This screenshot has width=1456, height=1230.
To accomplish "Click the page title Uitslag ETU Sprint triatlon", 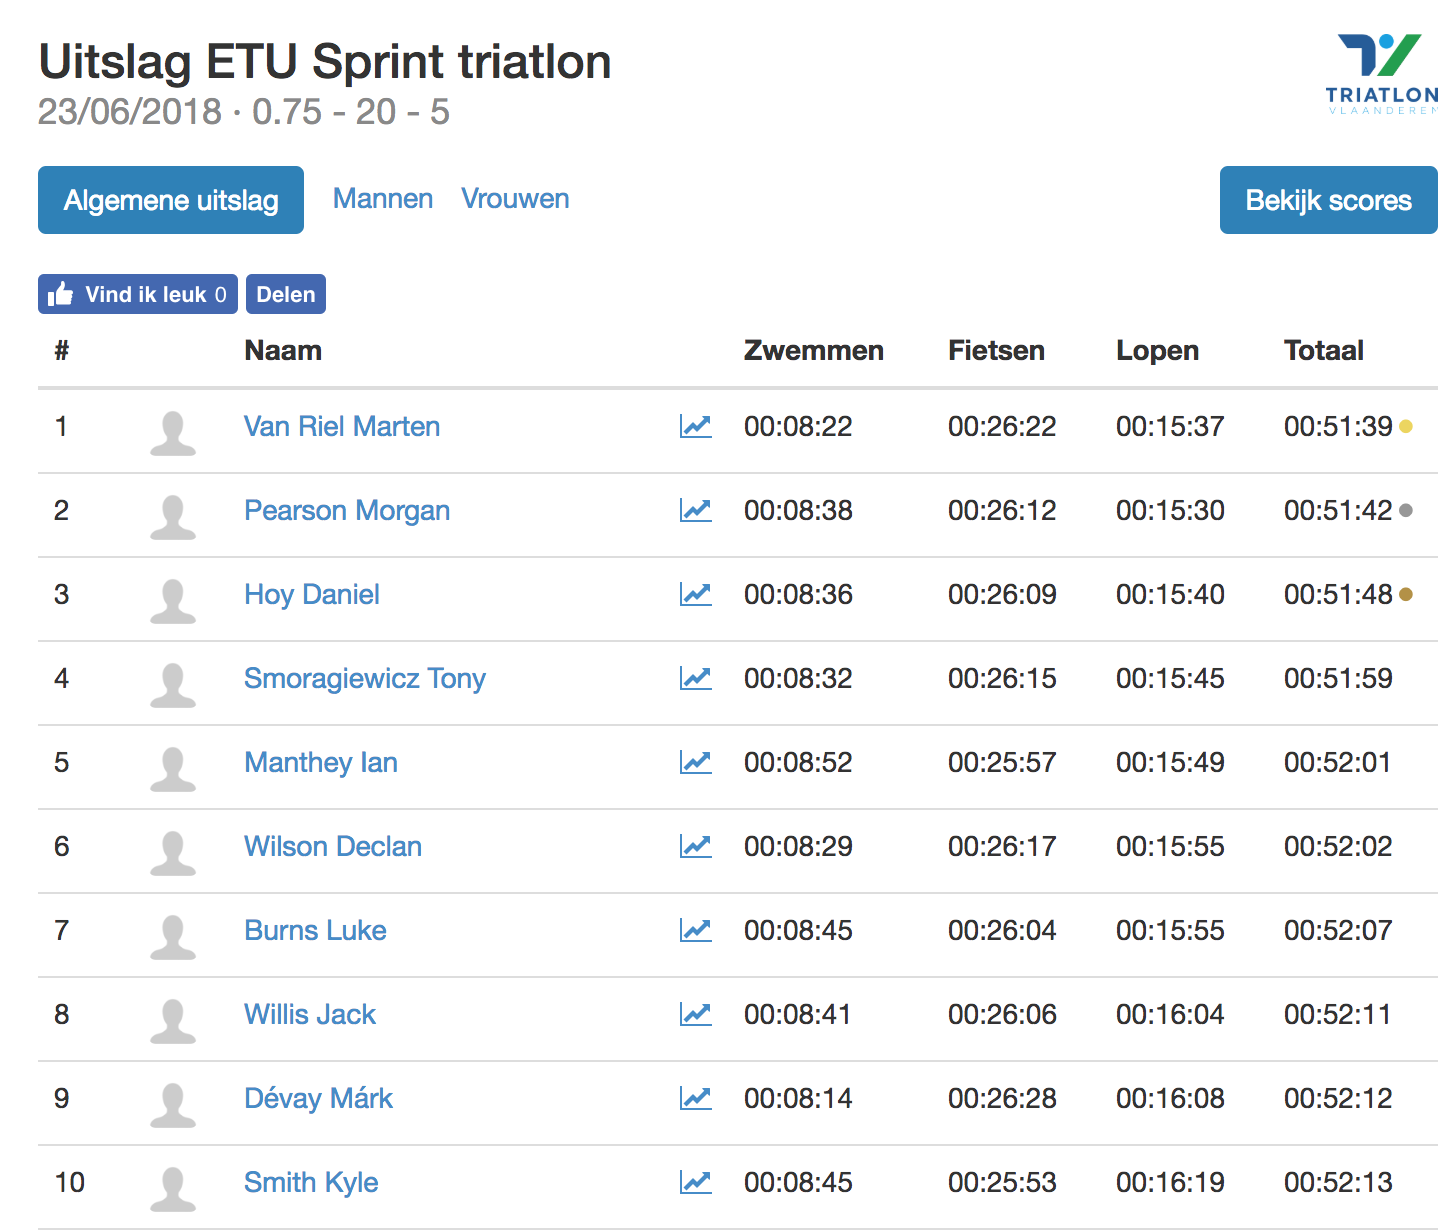I will click(x=325, y=63).
